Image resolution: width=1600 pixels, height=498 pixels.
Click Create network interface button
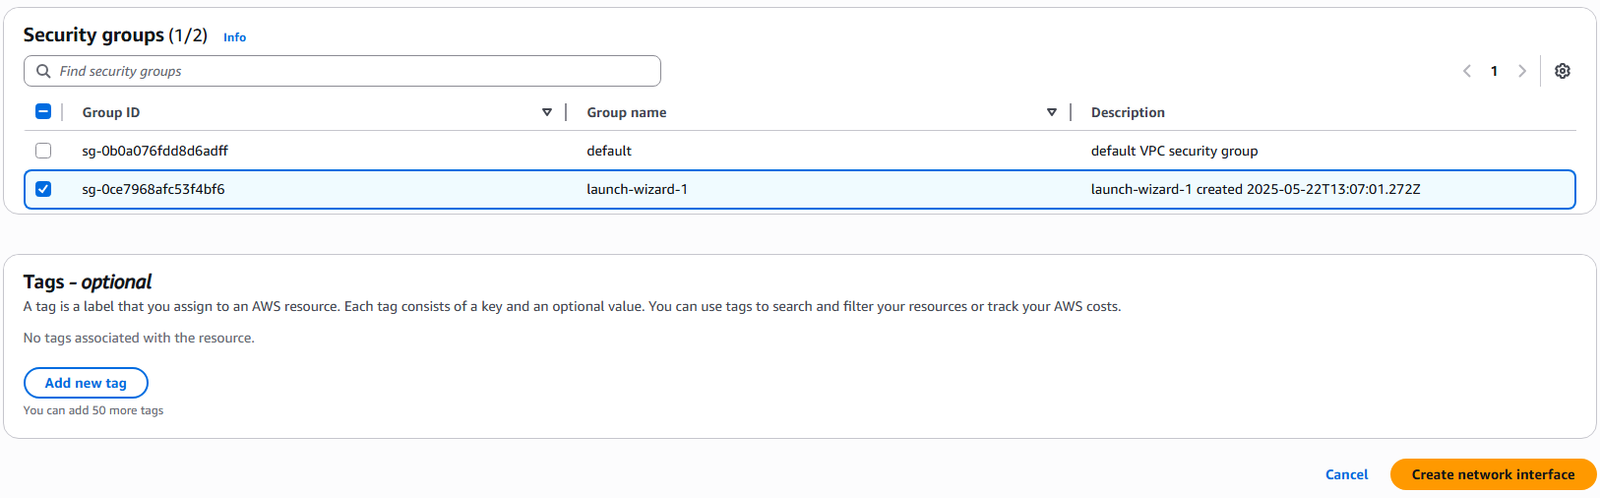[x=1493, y=475]
